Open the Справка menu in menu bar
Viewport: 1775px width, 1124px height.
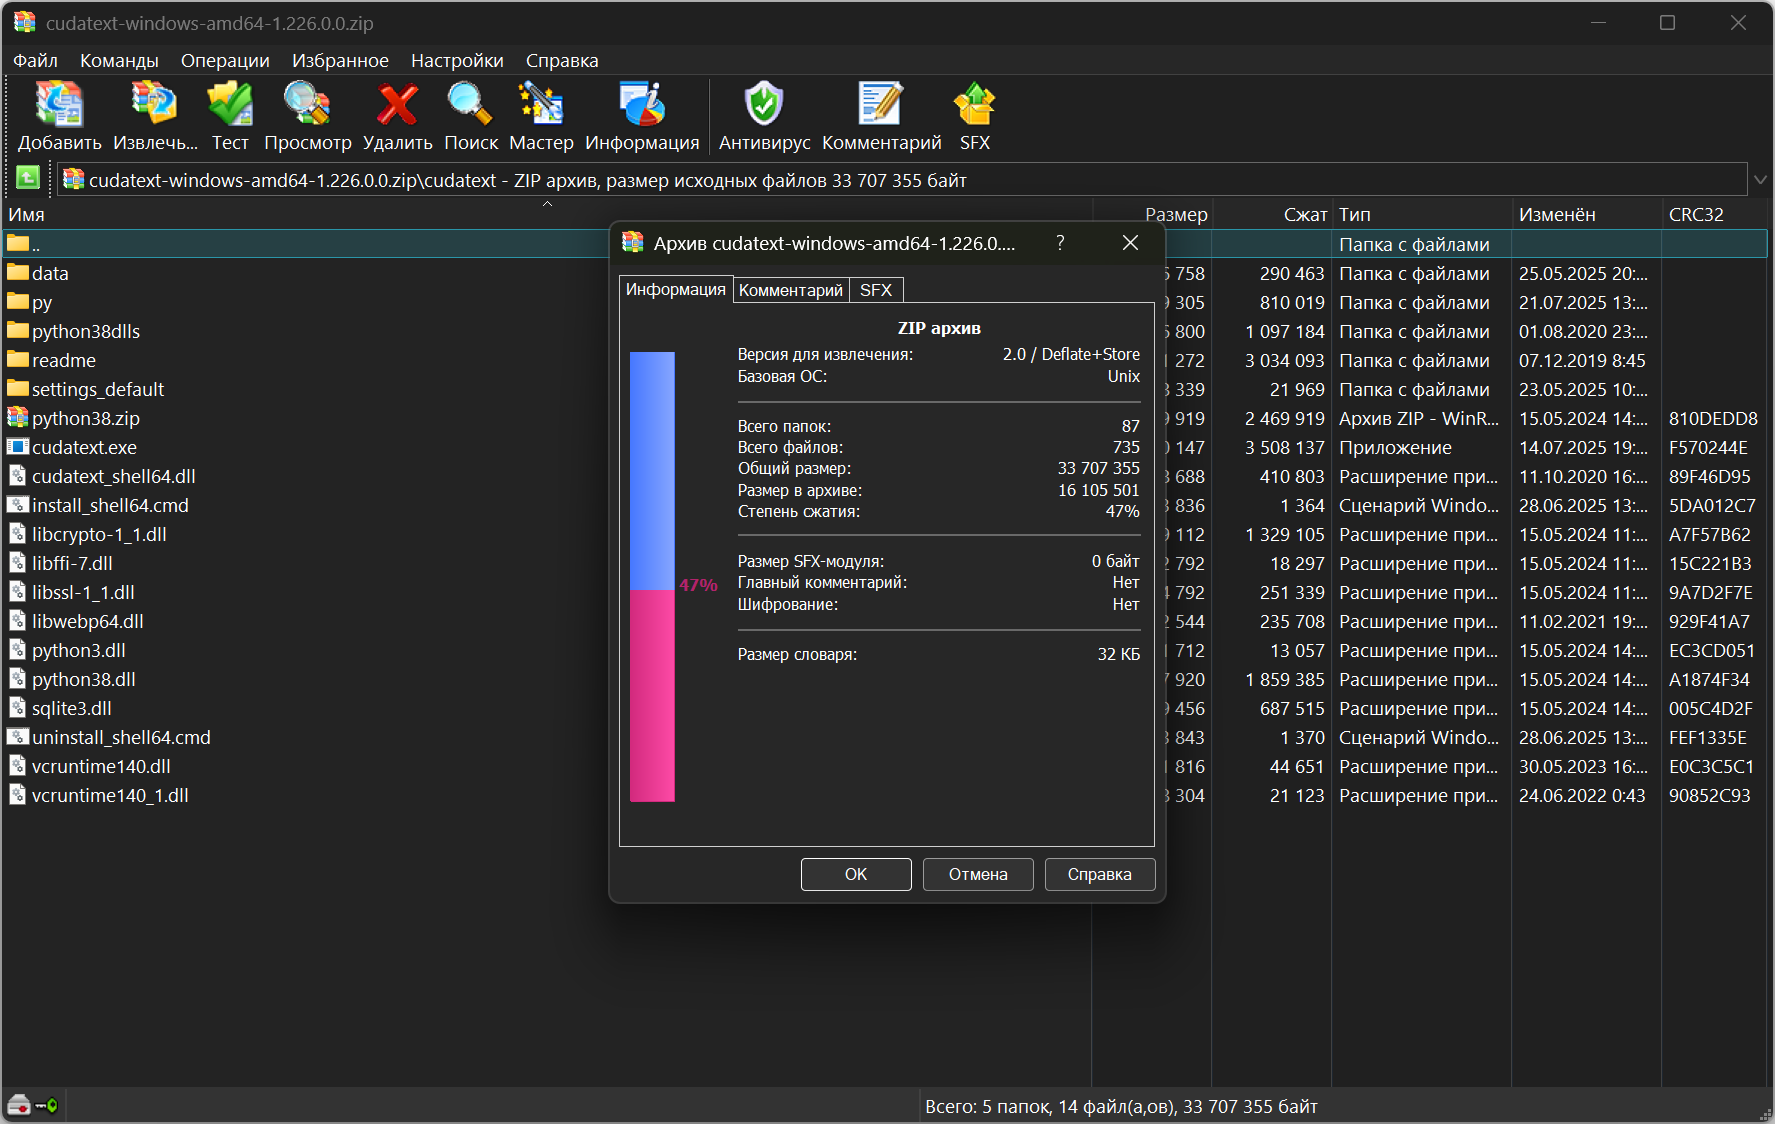coord(562,60)
